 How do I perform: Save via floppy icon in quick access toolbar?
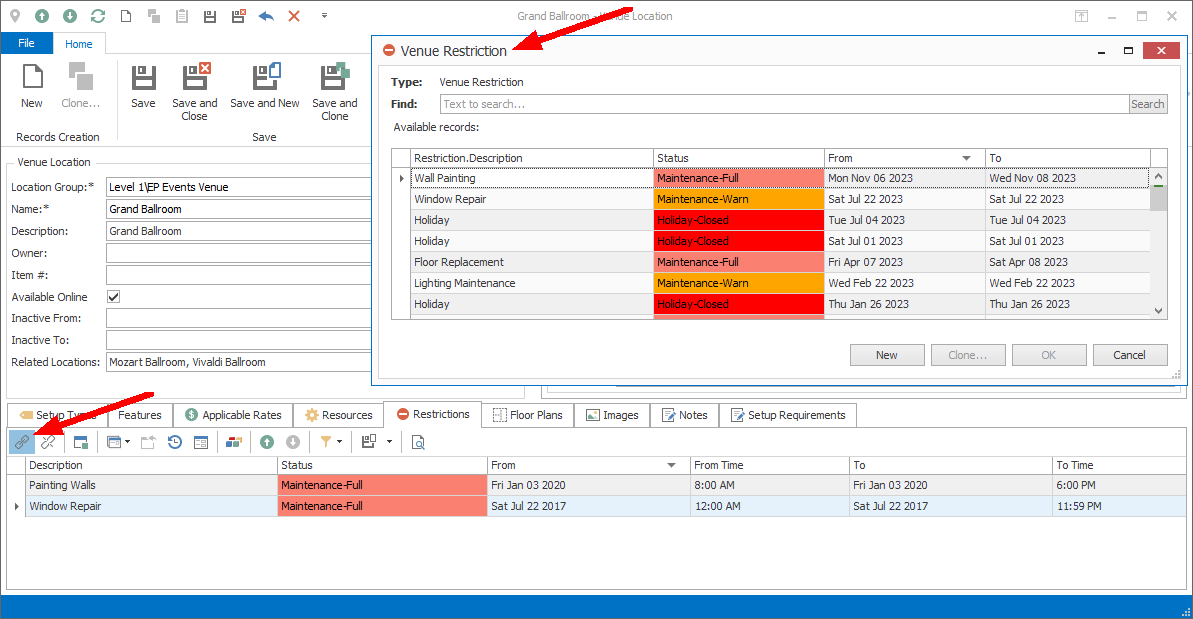point(209,15)
